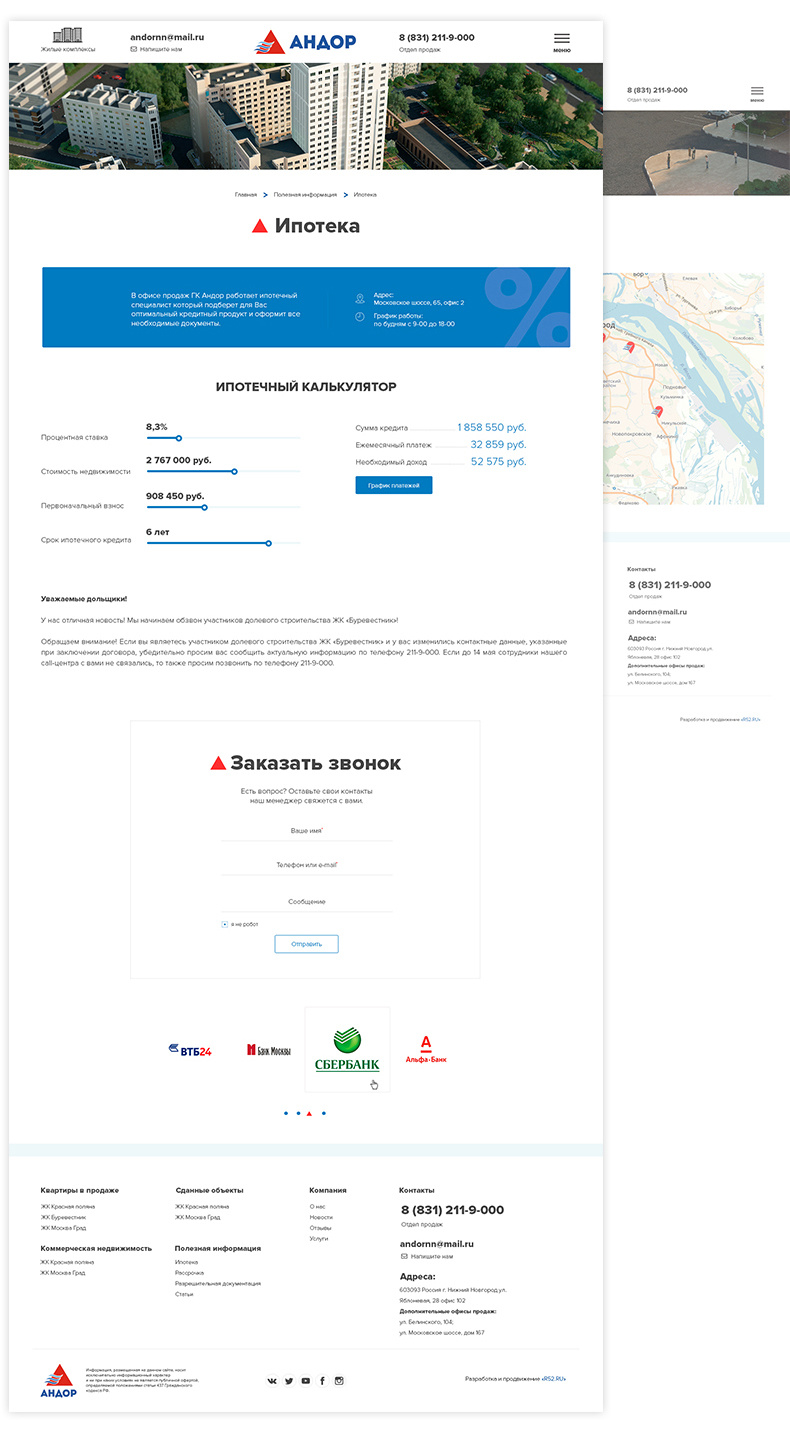Click Напишите нам in main footer contacts

(432, 1256)
